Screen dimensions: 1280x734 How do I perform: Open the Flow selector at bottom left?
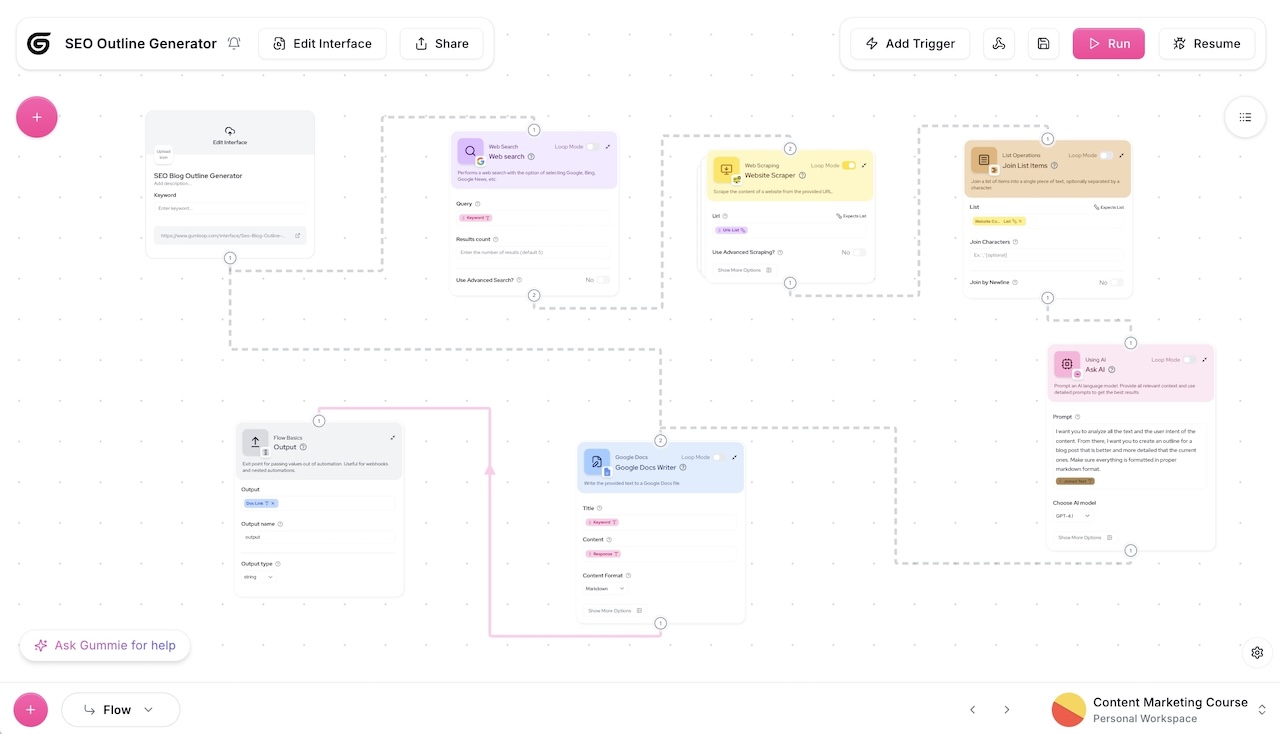pyautogui.click(x=120, y=709)
